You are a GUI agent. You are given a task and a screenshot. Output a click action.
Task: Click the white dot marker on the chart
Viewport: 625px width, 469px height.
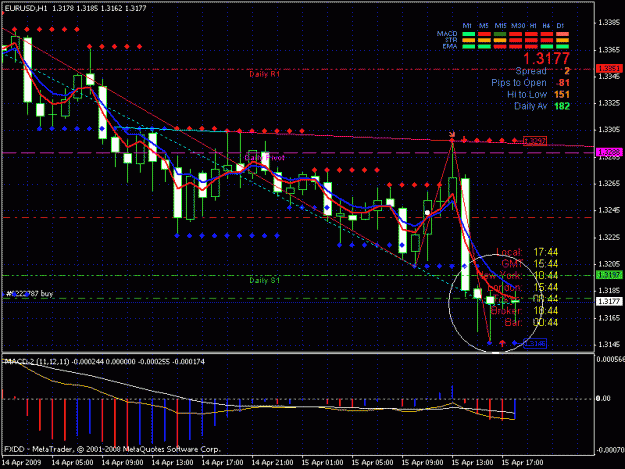click(427, 213)
